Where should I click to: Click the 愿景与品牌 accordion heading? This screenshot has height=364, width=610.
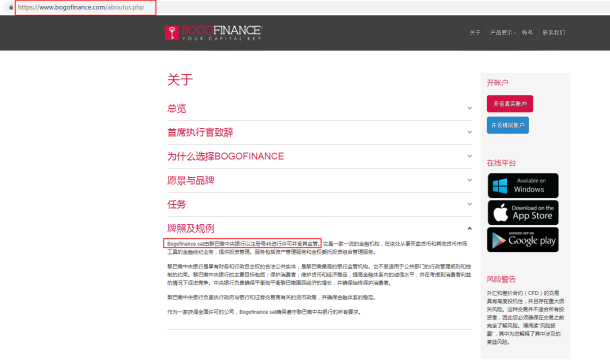(x=191, y=180)
